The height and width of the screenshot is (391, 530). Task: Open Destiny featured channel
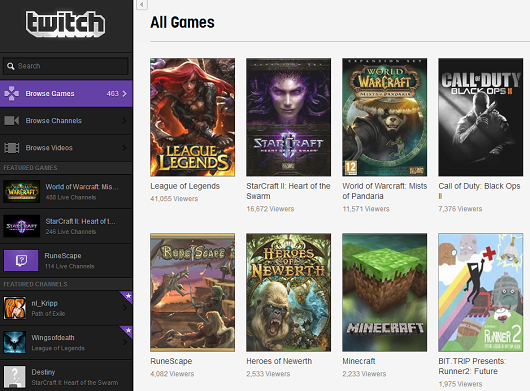[66, 376]
